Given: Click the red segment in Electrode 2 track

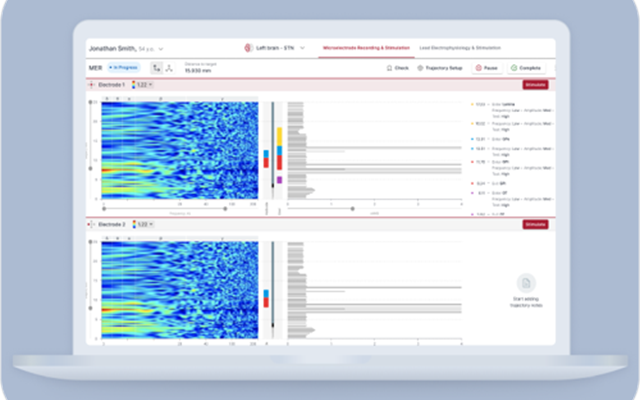Looking at the screenshot, I should tap(266, 302).
